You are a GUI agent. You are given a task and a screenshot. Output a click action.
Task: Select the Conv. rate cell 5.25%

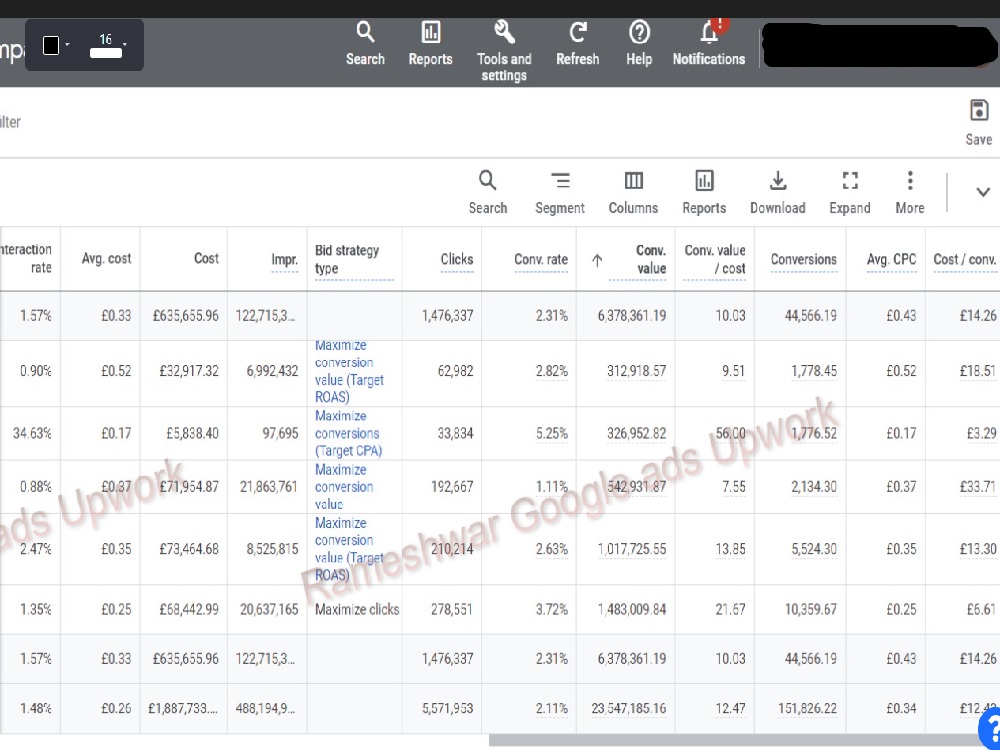[x=551, y=433]
